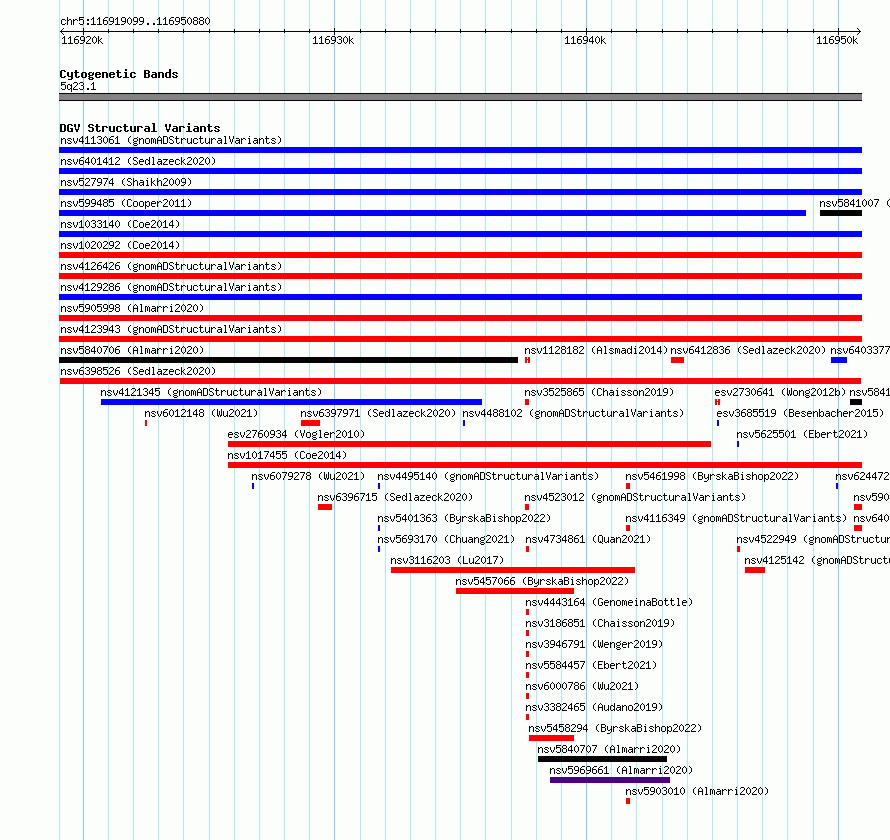Click the blue bar under nsv4113061

pos(460,150)
